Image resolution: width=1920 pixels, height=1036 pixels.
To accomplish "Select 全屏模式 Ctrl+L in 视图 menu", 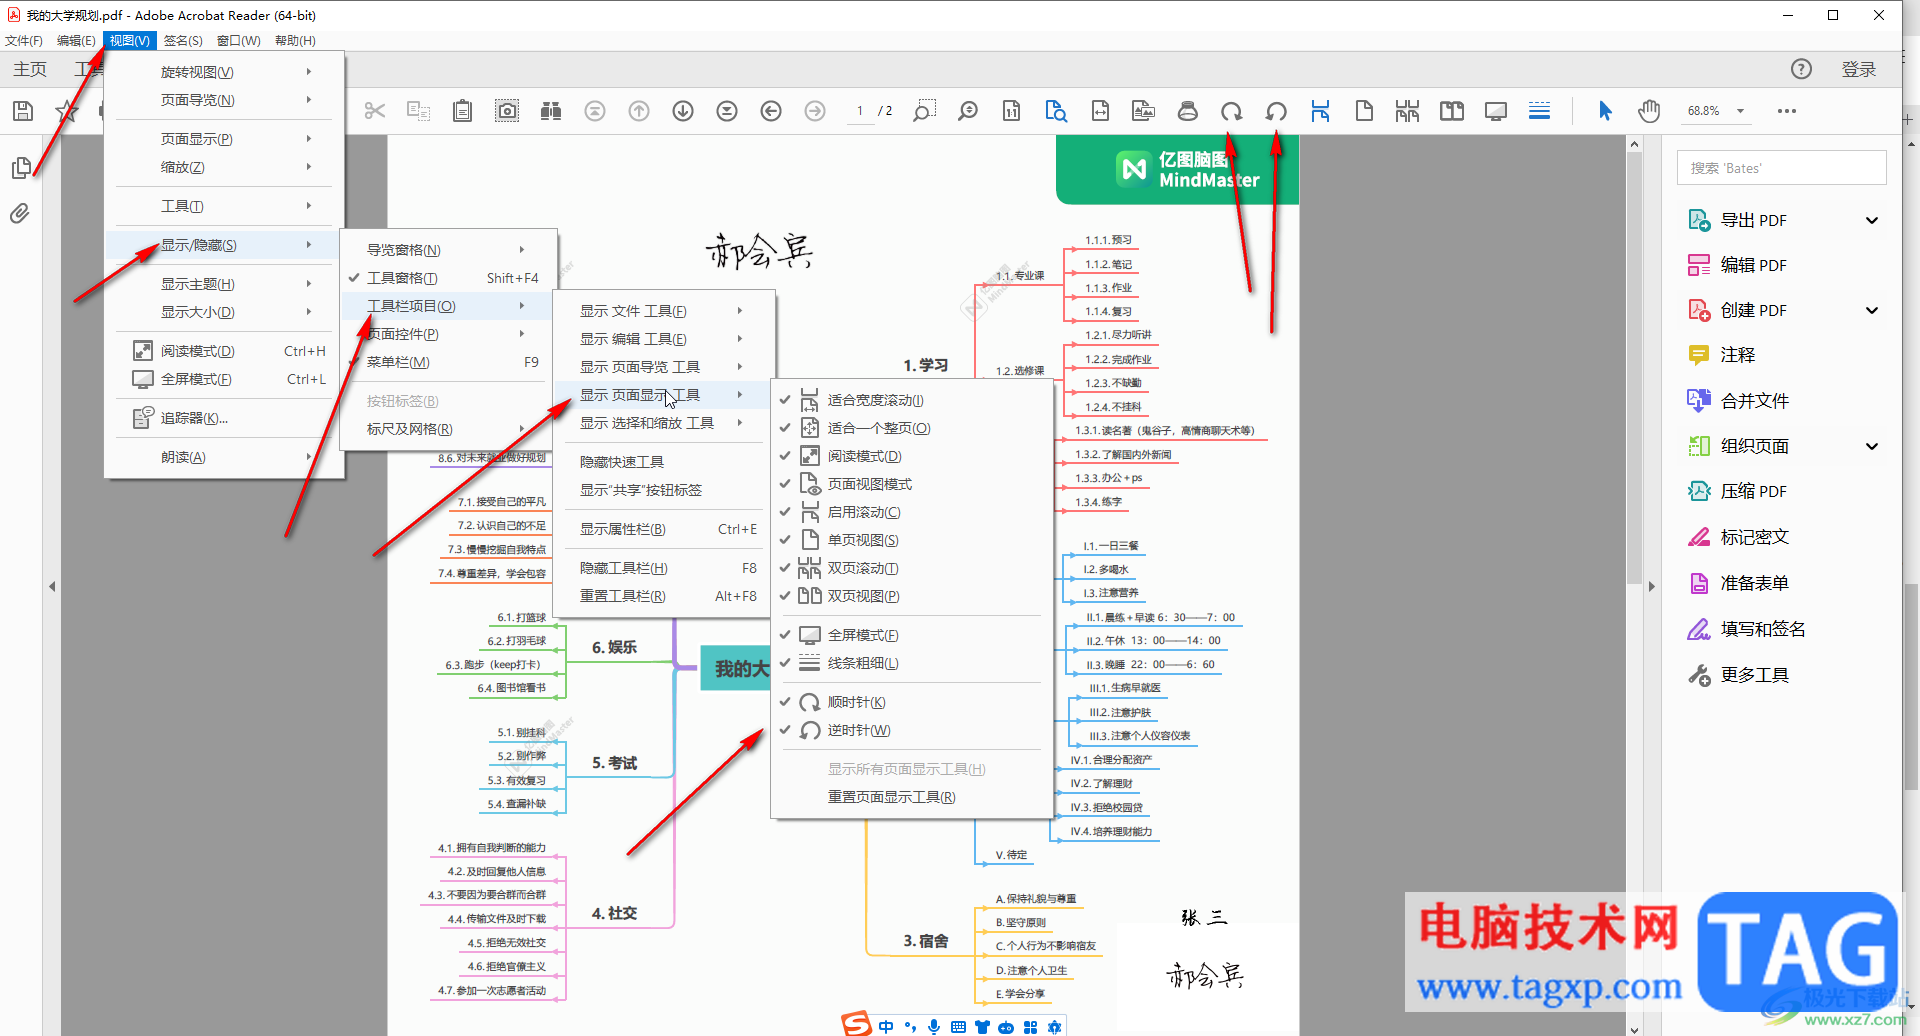I will pyautogui.click(x=225, y=379).
